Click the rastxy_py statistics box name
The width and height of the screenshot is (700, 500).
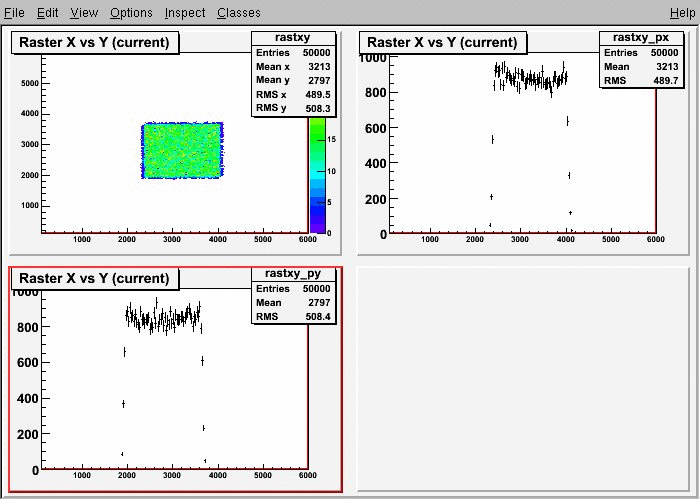tap(293, 274)
